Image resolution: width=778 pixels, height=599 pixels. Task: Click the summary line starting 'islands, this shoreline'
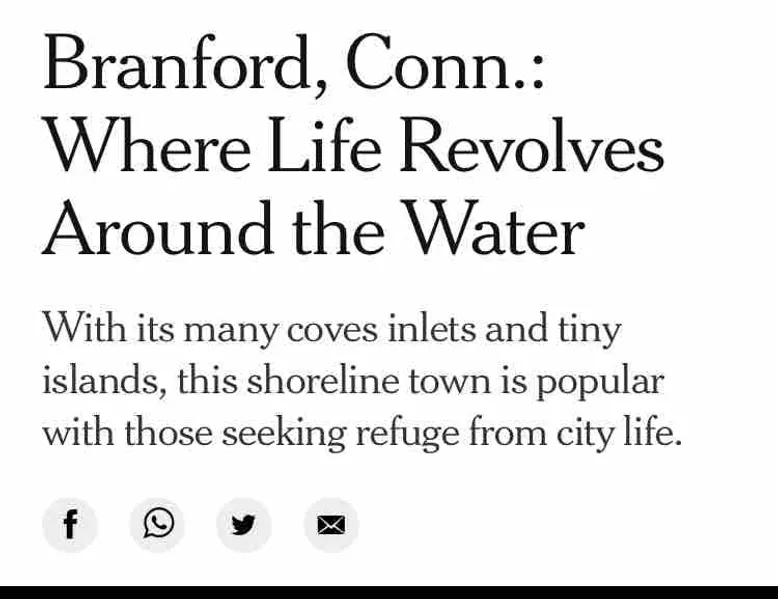[353, 381]
